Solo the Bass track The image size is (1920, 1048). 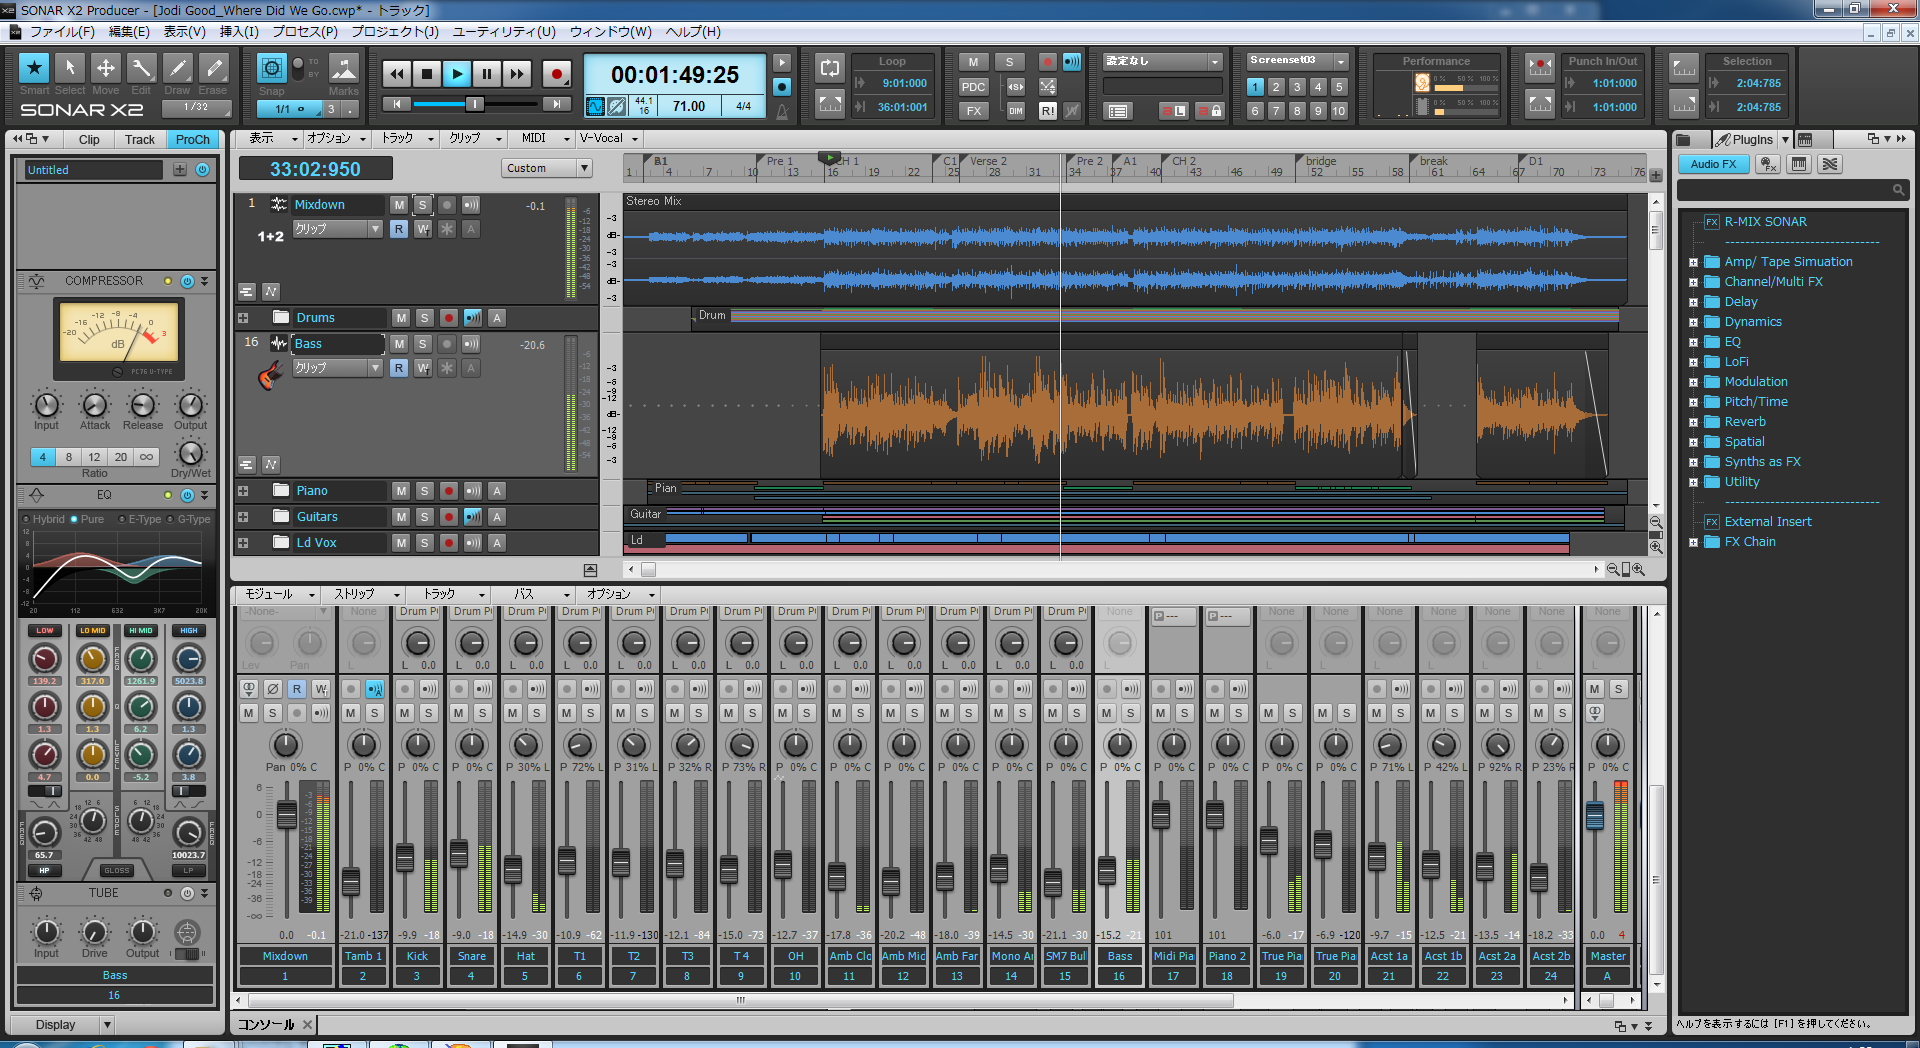(423, 344)
